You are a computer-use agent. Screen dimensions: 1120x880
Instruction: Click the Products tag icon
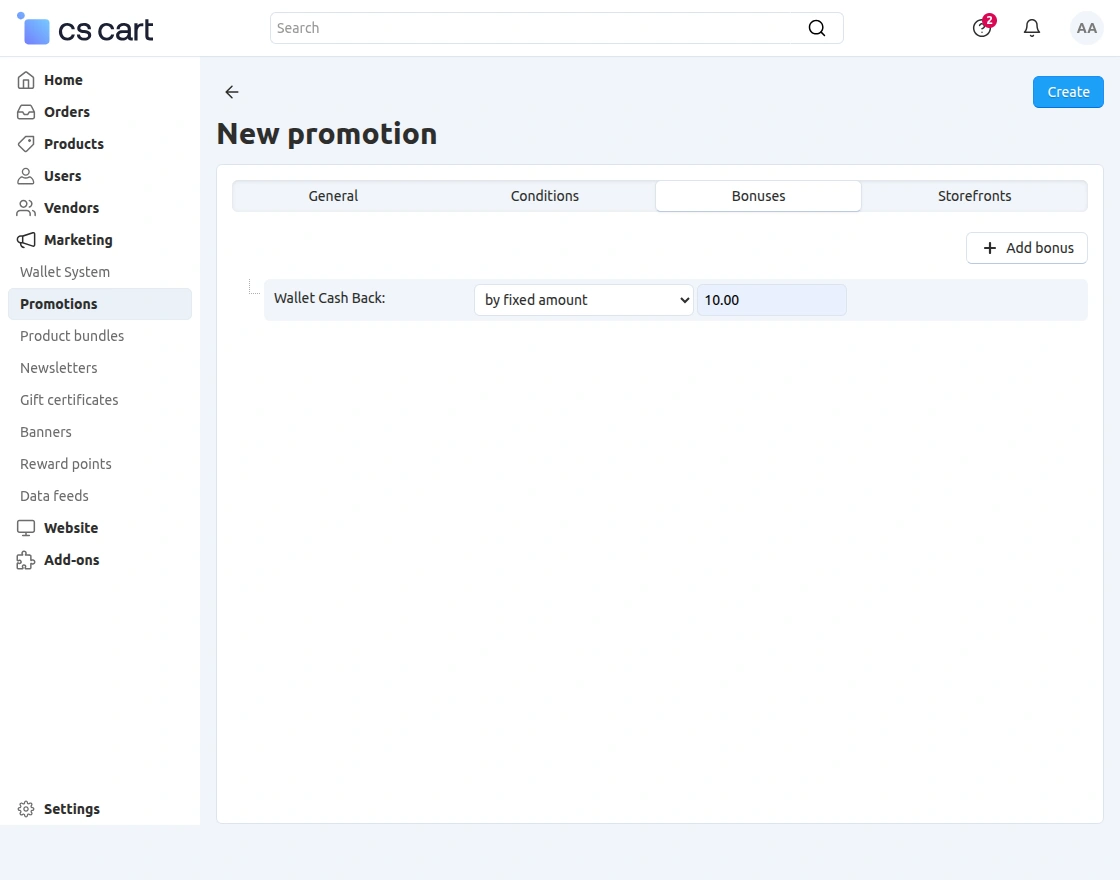coord(26,144)
